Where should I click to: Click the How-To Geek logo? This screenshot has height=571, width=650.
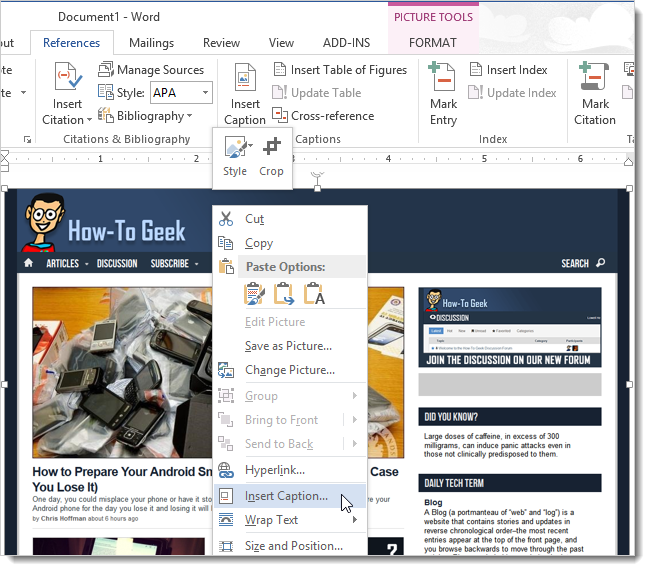104,223
